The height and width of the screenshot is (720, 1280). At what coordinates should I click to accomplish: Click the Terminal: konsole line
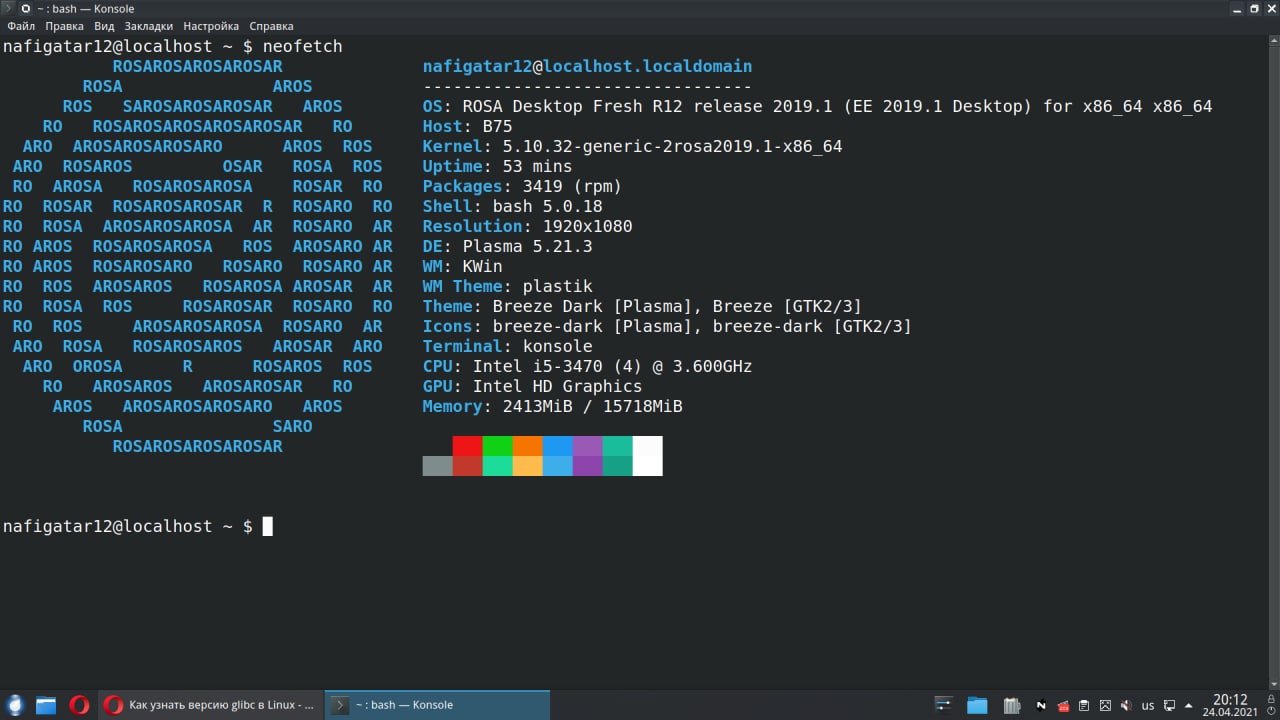point(507,346)
